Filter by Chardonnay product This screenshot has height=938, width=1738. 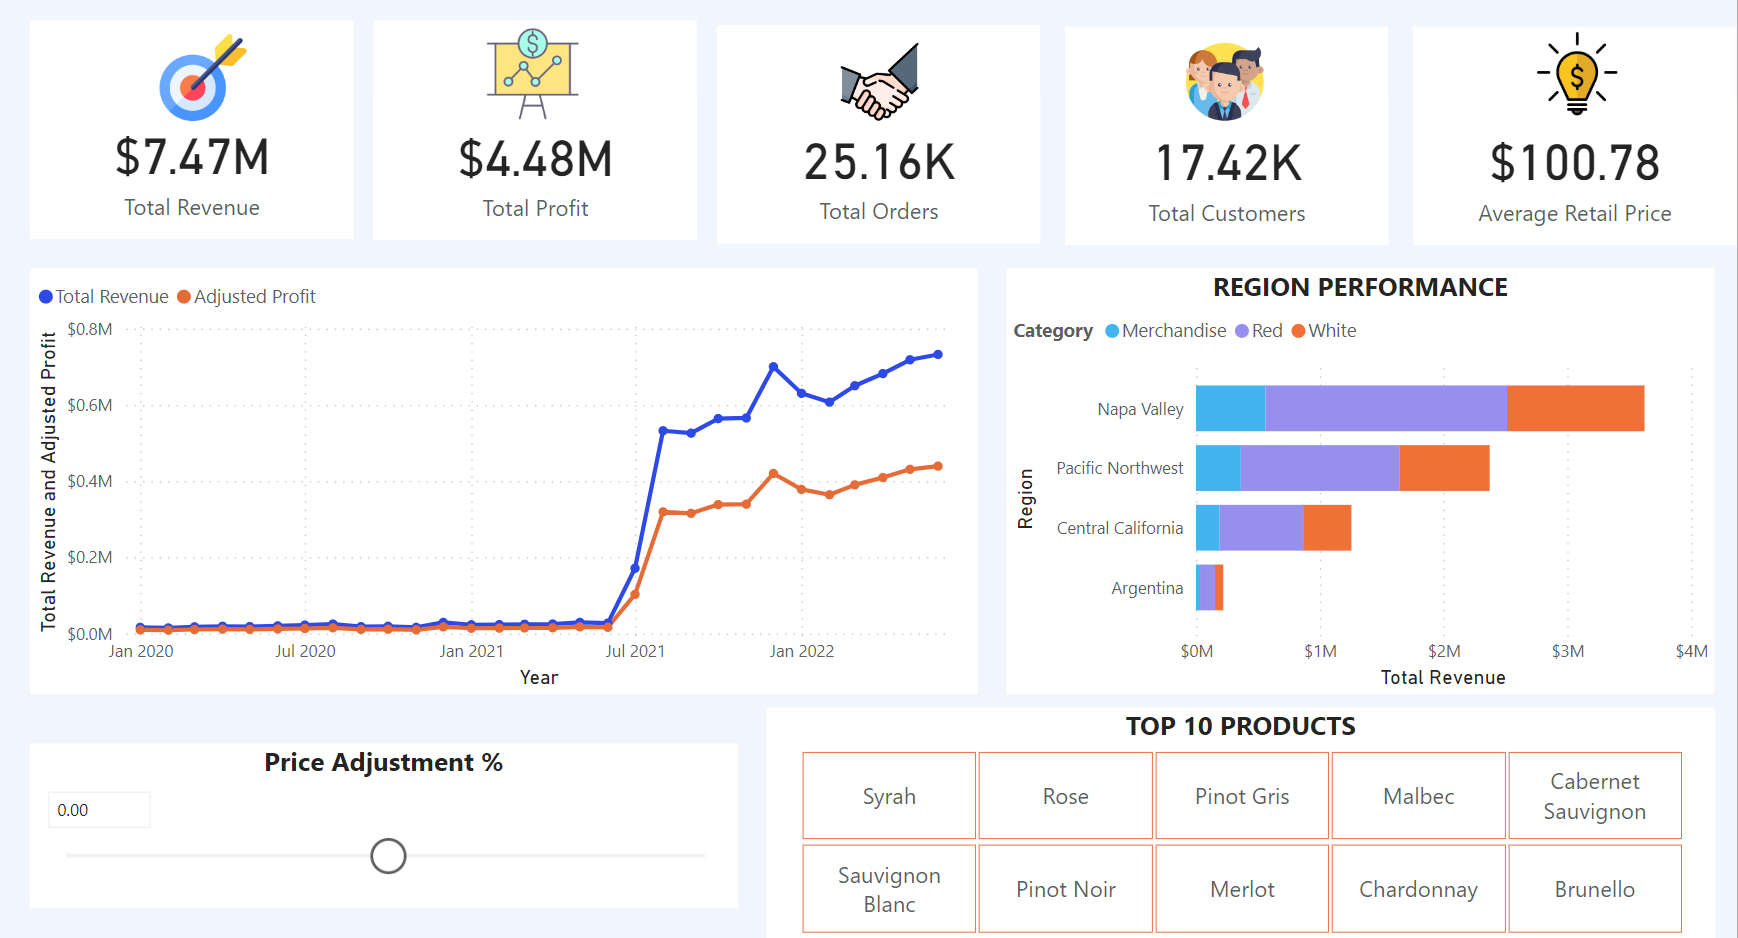tap(1419, 889)
